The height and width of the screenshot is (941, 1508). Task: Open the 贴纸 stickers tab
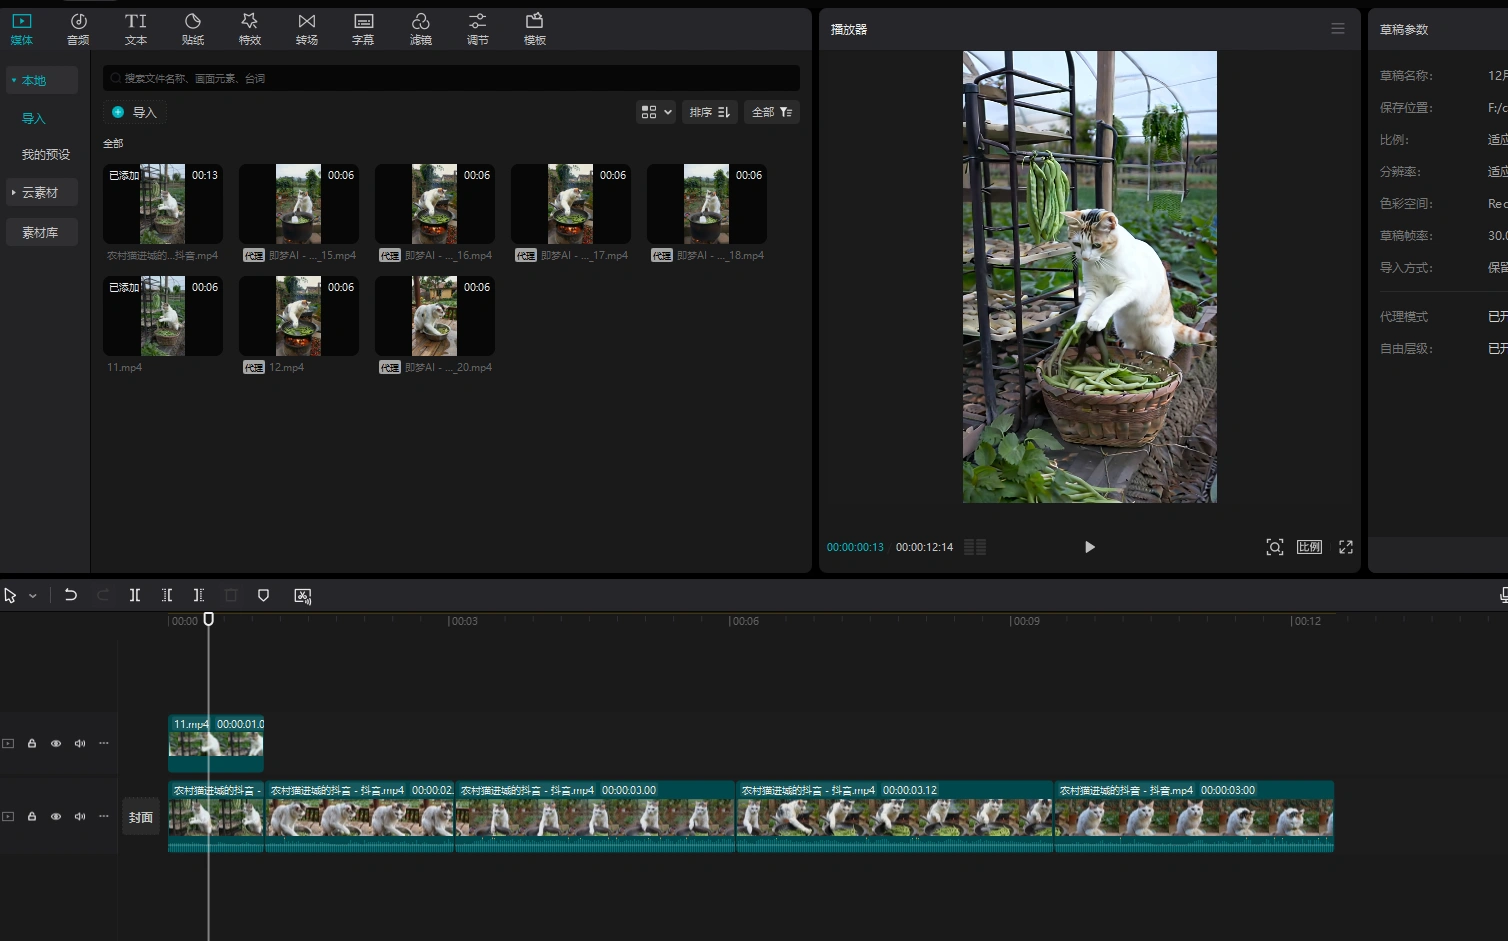[193, 29]
